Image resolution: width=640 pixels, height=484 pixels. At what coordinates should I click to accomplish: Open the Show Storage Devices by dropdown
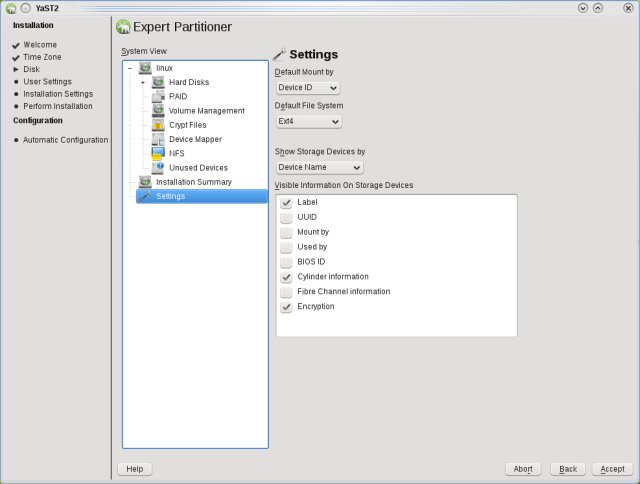tap(319, 167)
